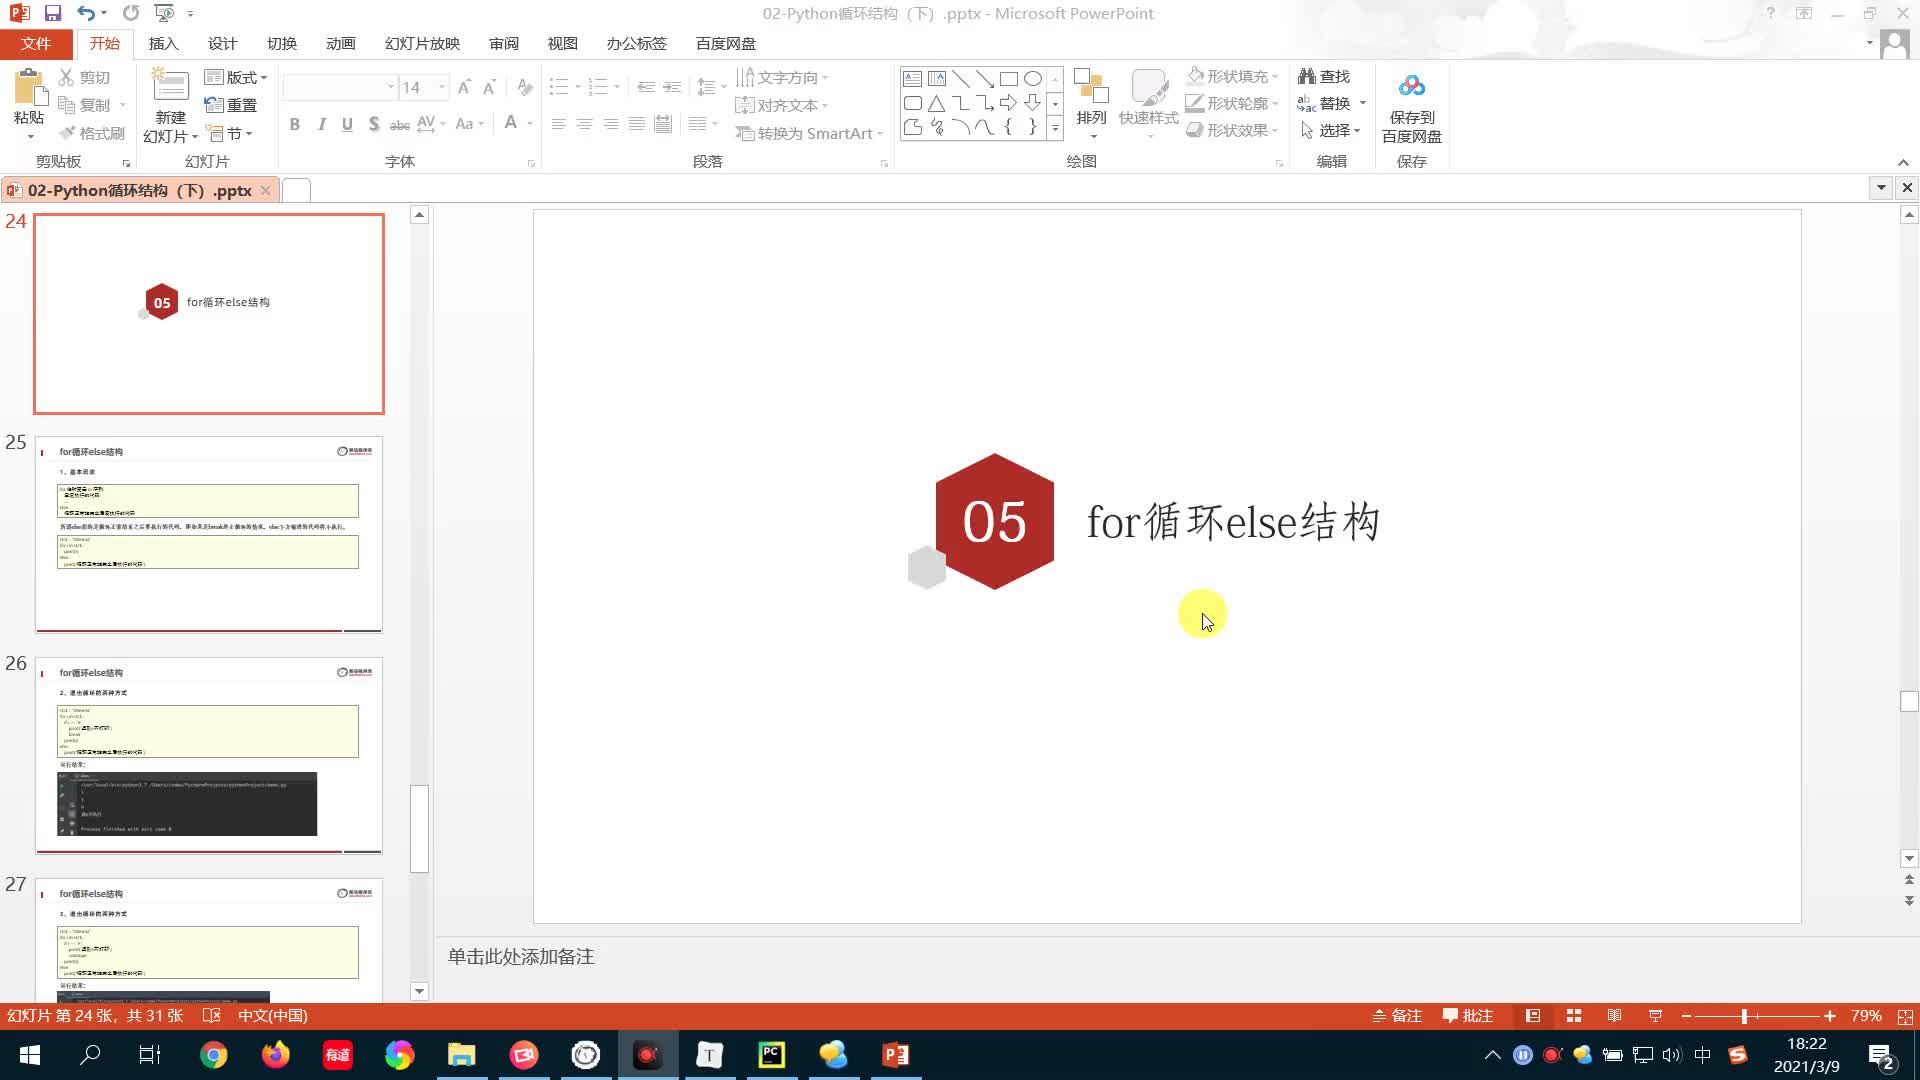Toggle center text alignment

tap(584, 124)
